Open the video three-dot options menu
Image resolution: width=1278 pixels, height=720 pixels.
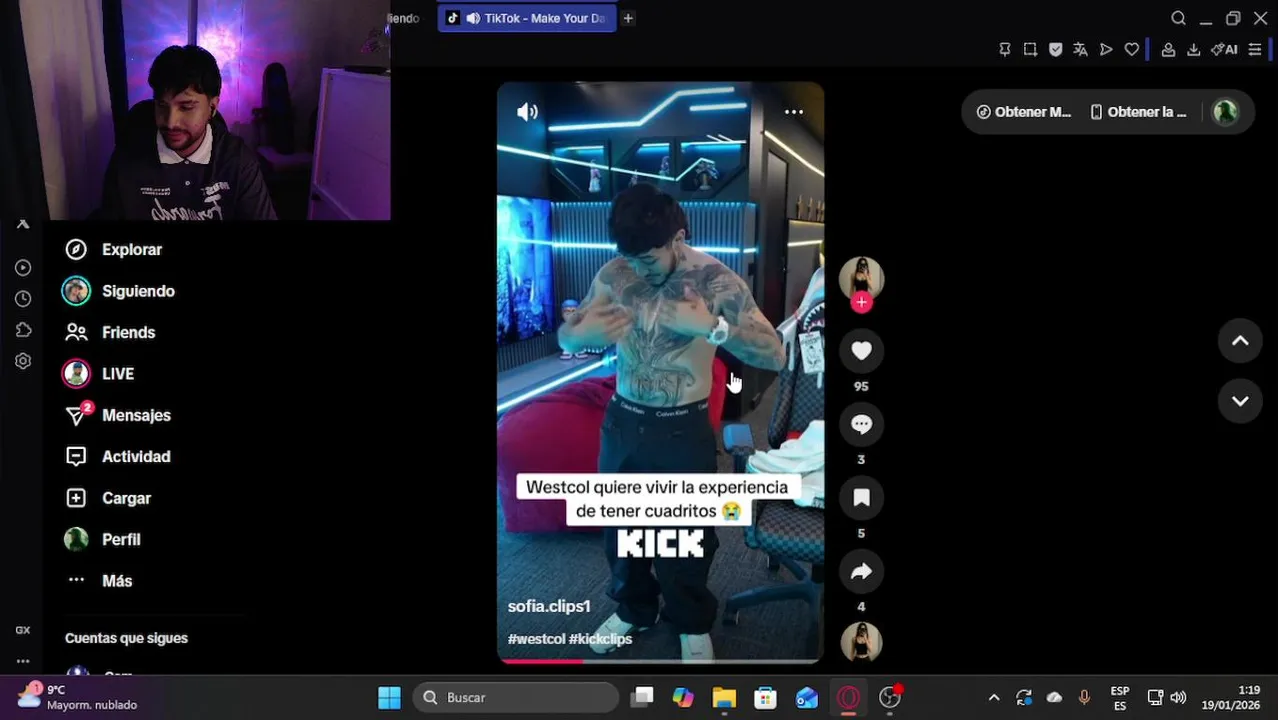793,112
